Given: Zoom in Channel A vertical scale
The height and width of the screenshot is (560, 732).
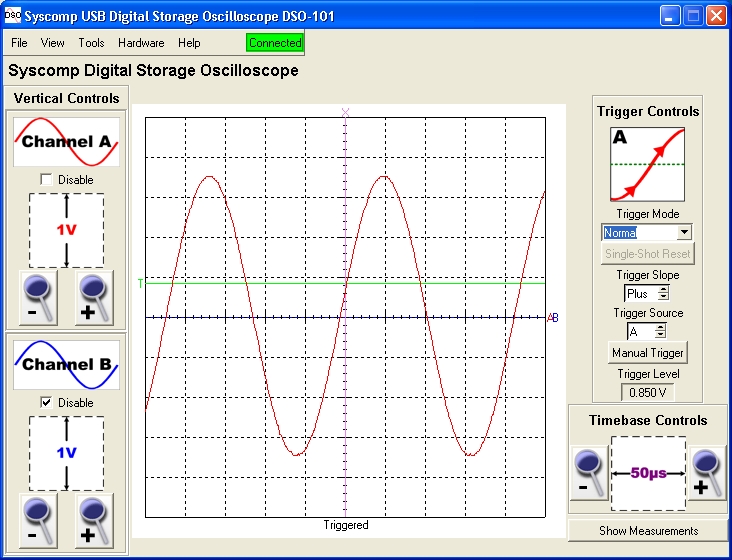Looking at the screenshot, I should click(x=94, y=298).
